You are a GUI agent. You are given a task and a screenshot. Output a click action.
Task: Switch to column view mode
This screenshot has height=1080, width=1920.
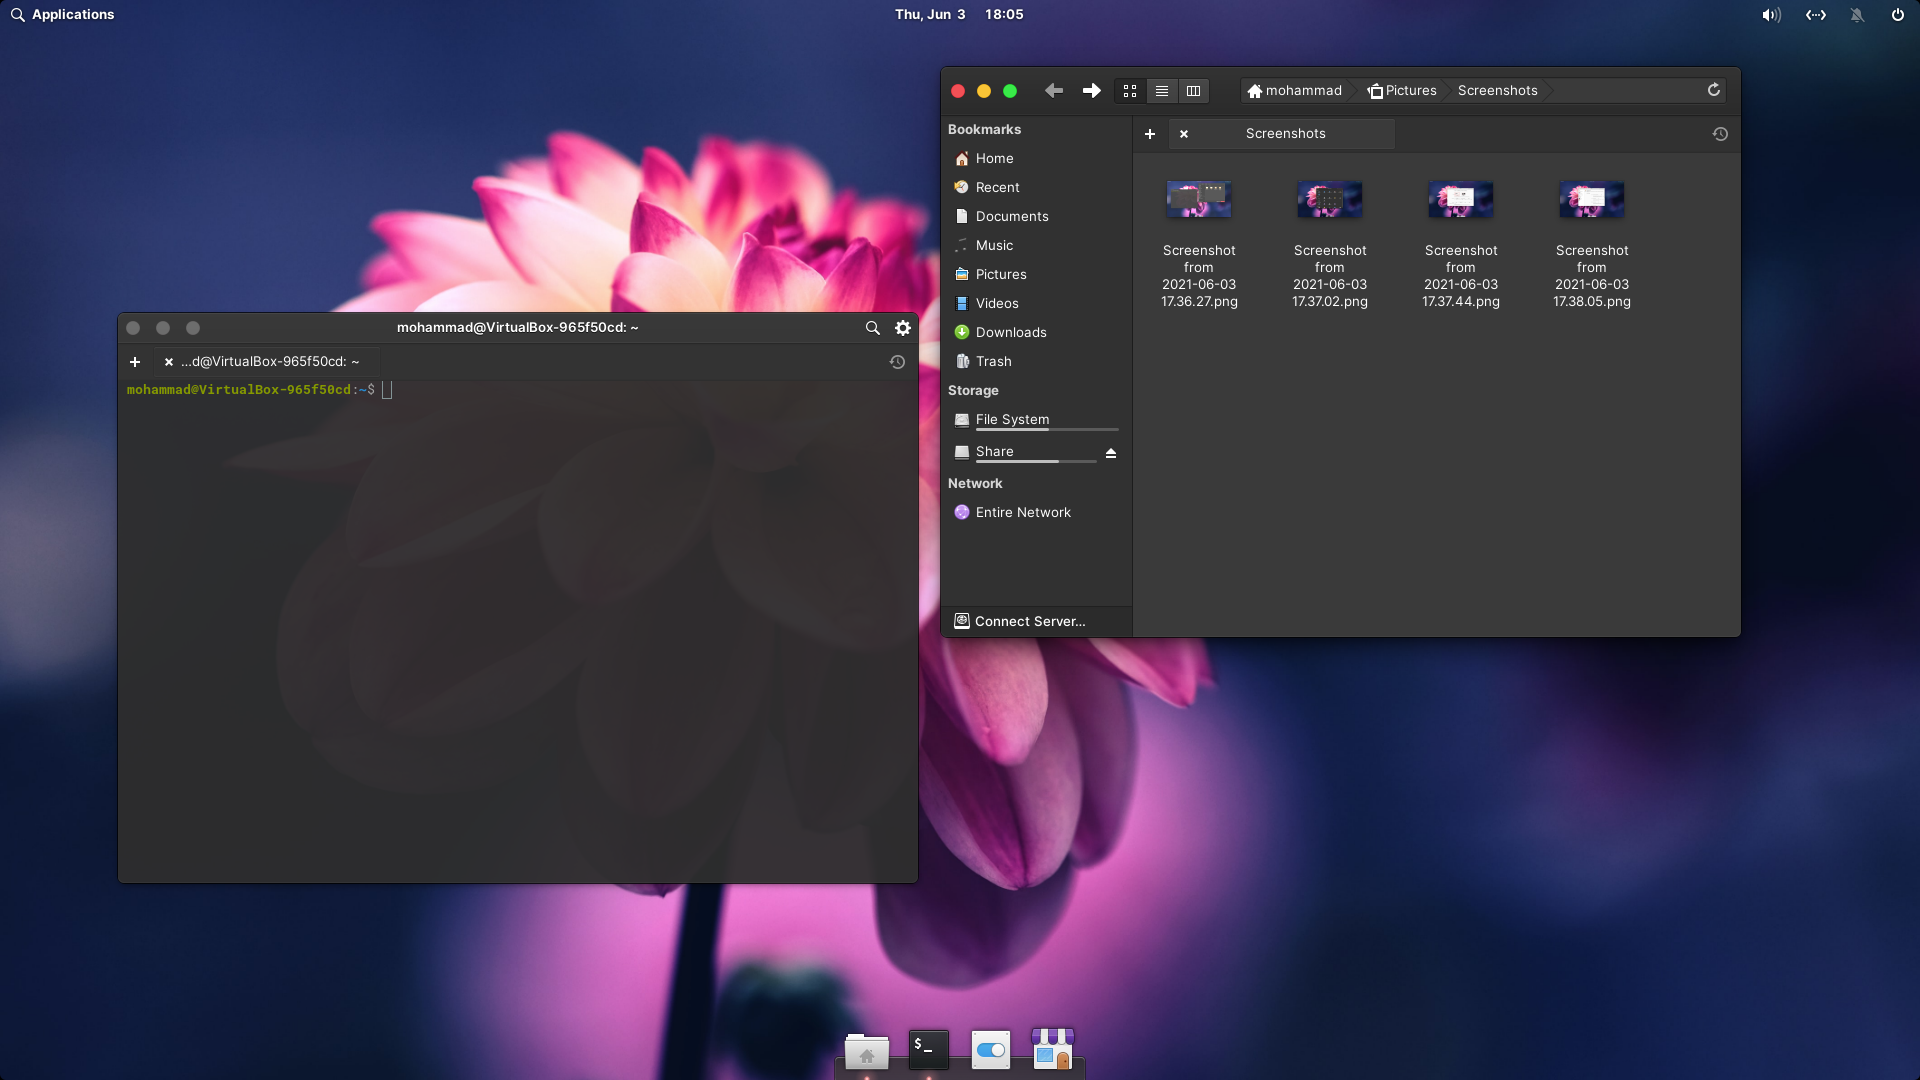1193,91
